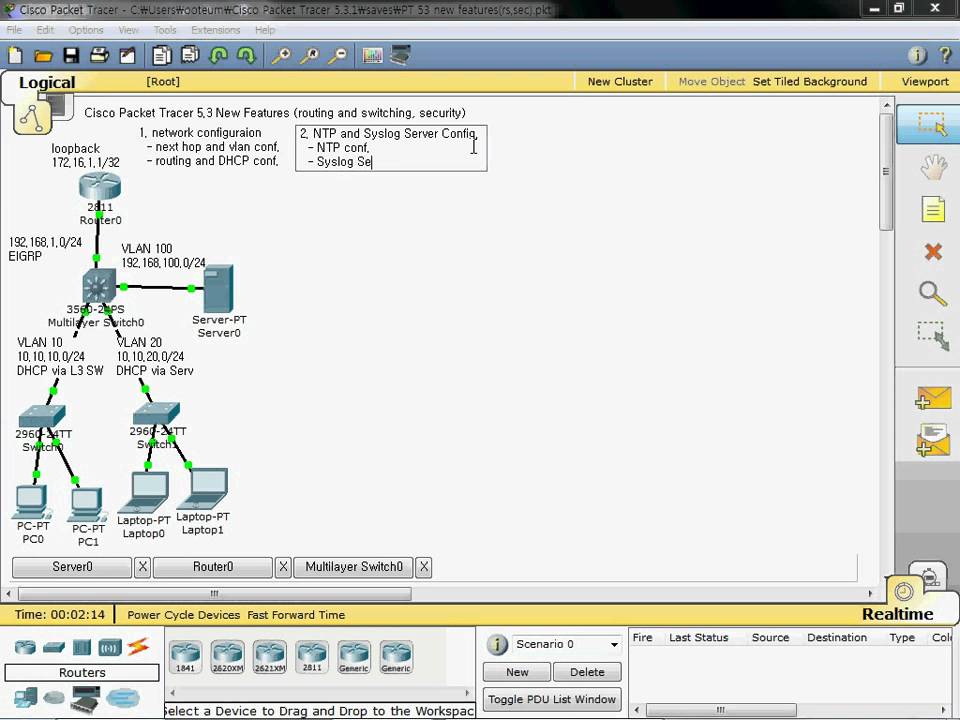The height and width of the screenshot is (720, 960).
Task: Open the Tools menu
Action: (165, 29)
